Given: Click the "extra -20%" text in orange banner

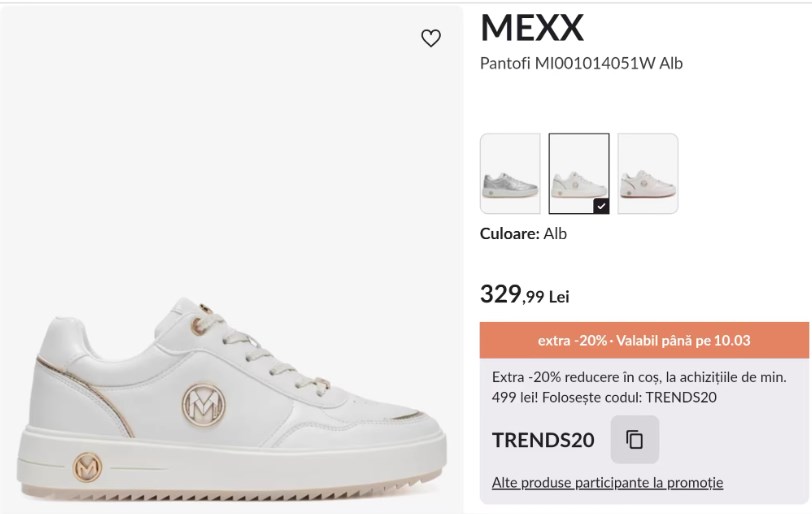Looking at the screenshot, I should [x=572, y=340].
